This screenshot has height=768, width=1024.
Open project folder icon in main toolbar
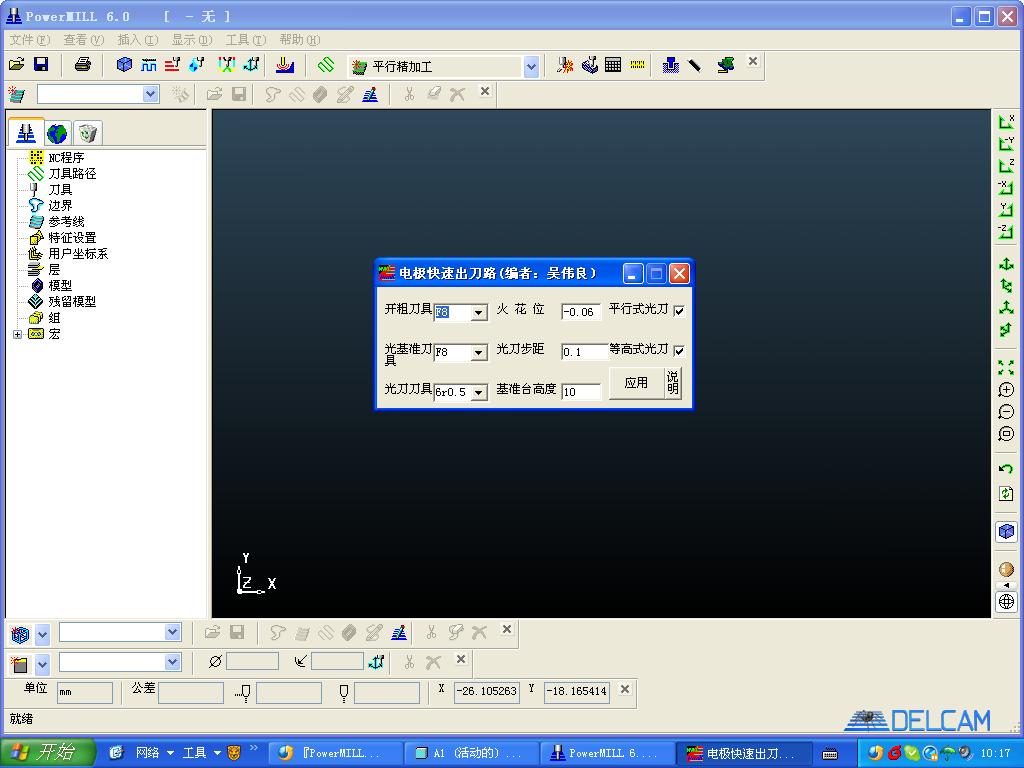pyautogui.click(x=16, y=65)
